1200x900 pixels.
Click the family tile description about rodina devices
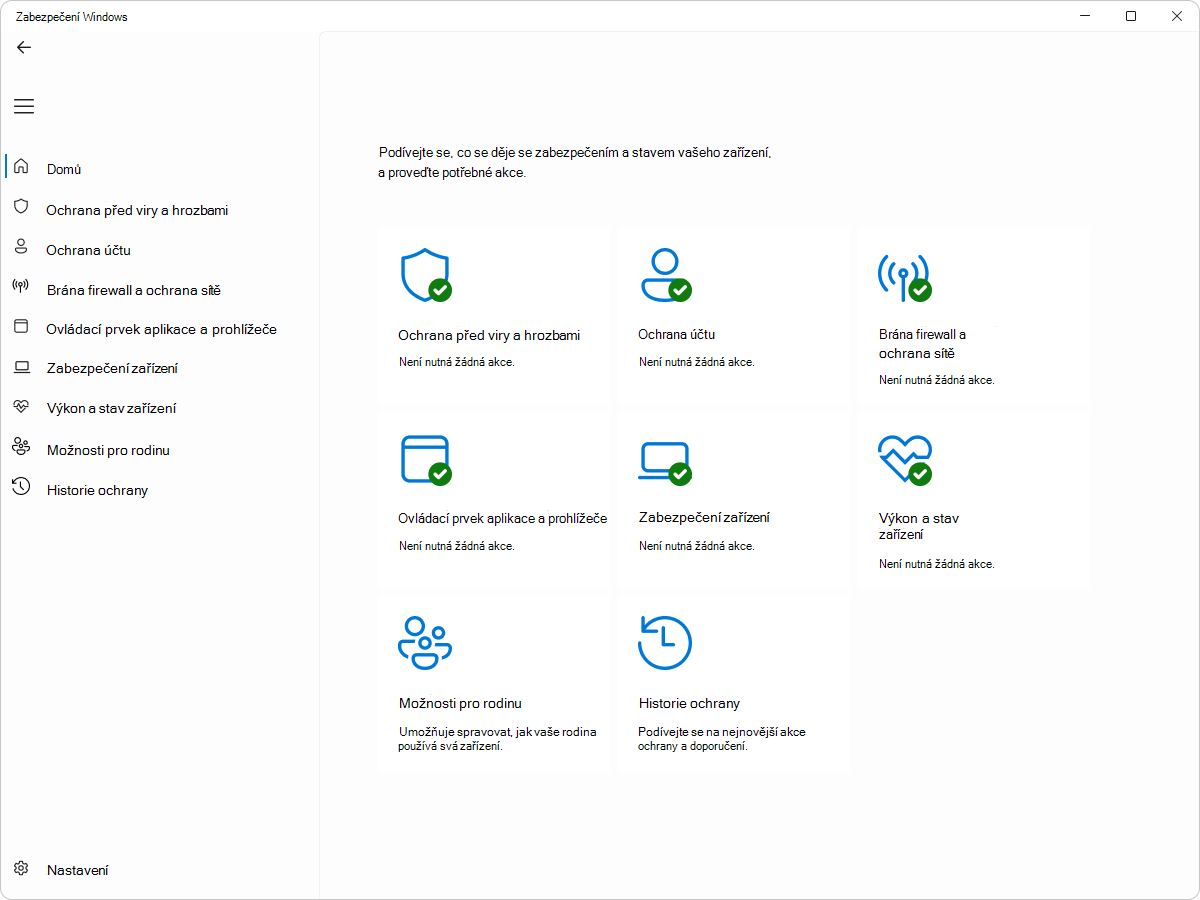point(498,739)
